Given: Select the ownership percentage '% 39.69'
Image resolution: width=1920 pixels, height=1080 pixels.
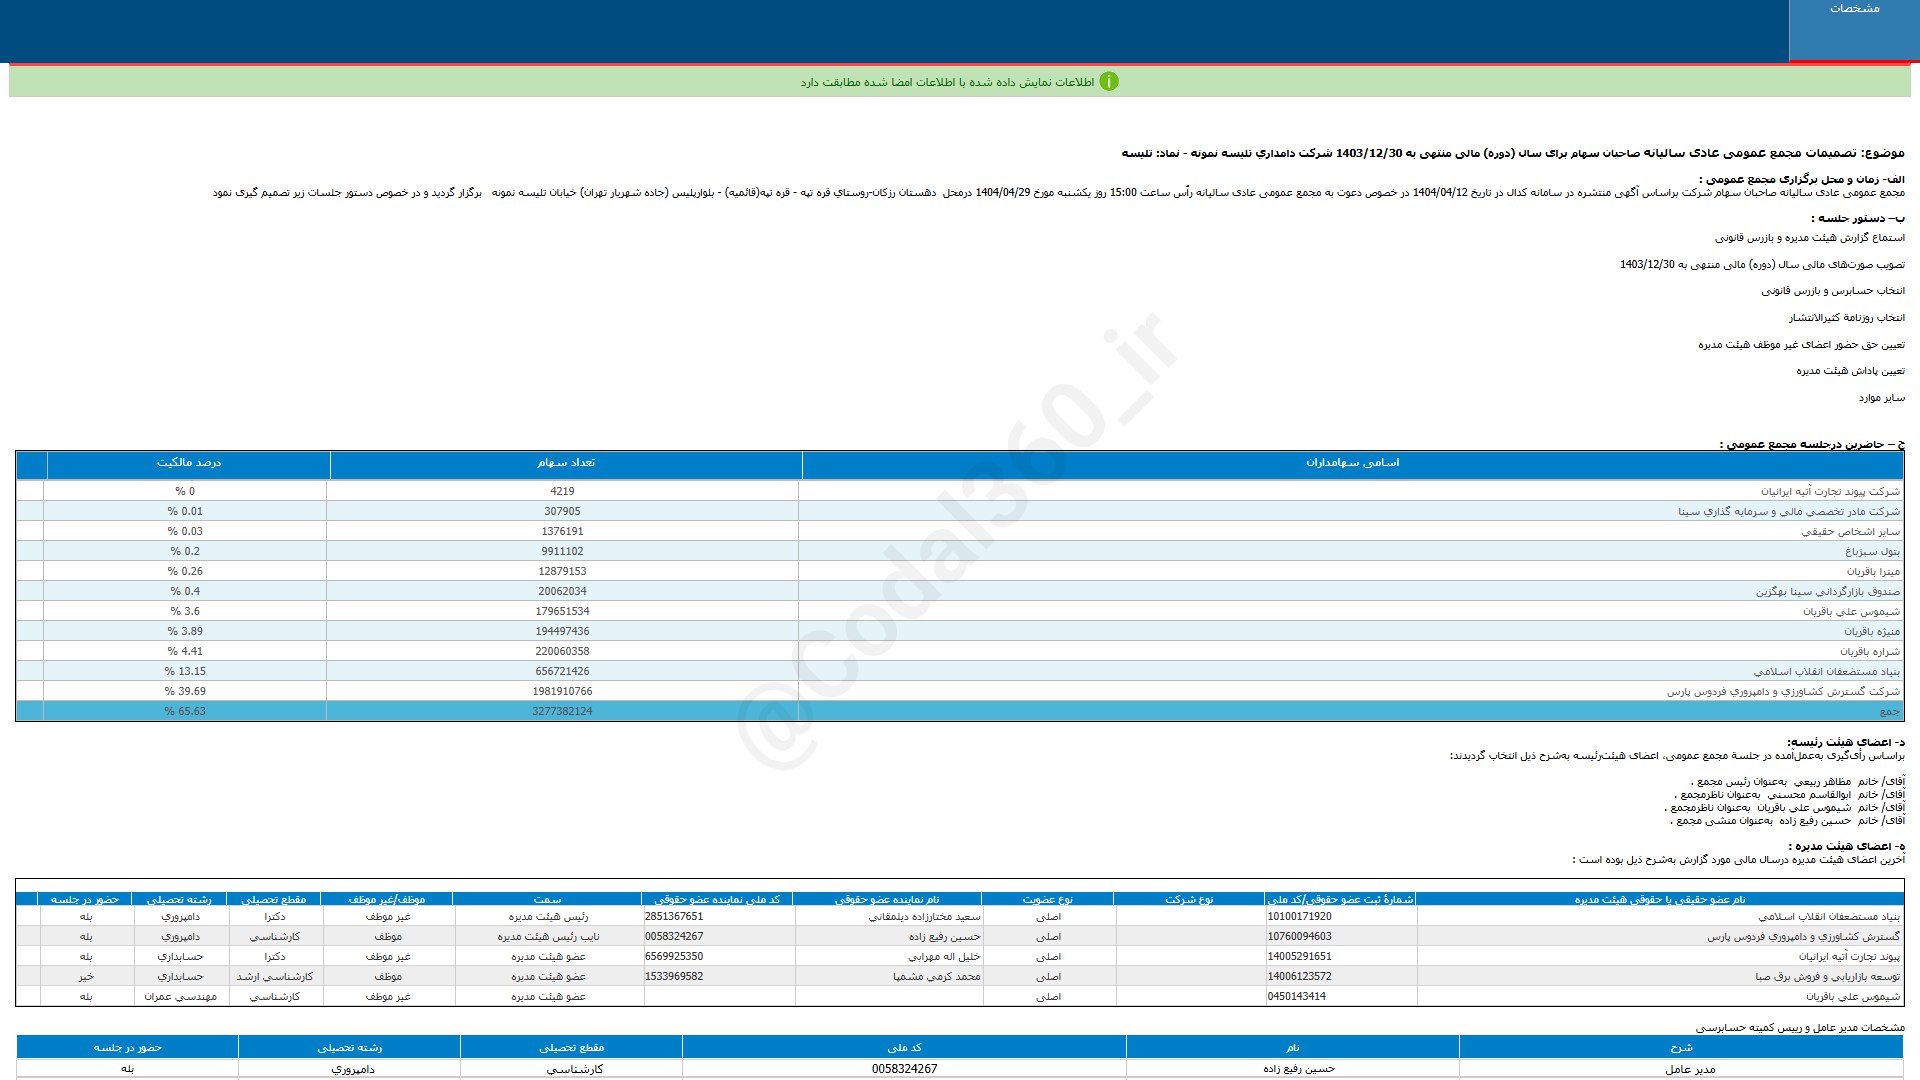Looking at the screenshot, I should coord(185,691).
